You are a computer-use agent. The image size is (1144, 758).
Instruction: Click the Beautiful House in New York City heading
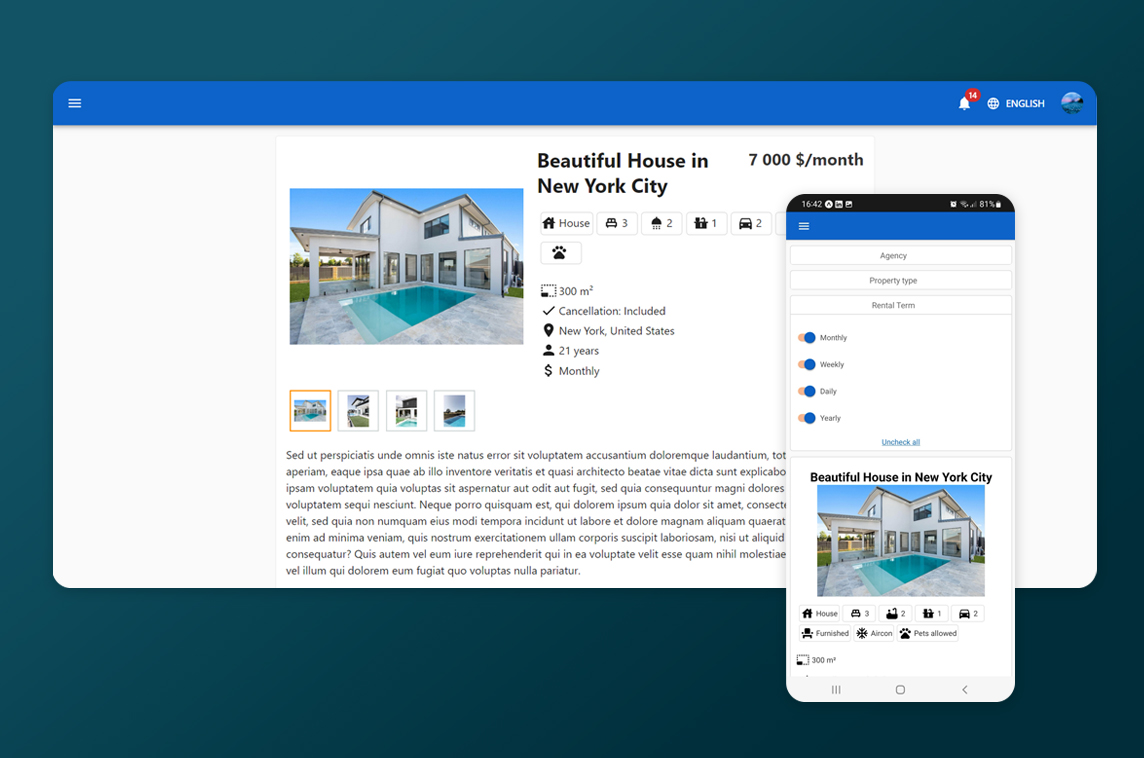tap(623, 173)
